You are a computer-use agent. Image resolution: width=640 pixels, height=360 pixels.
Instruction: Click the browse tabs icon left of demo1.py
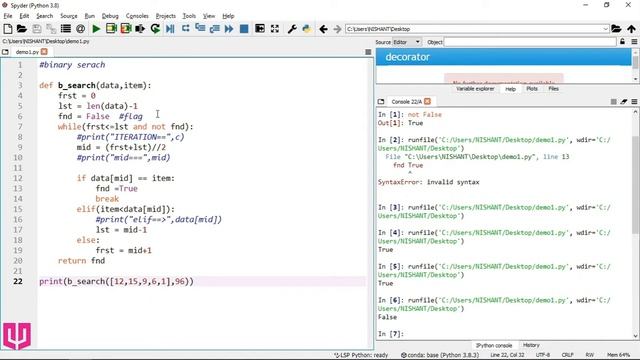(5, 52)
